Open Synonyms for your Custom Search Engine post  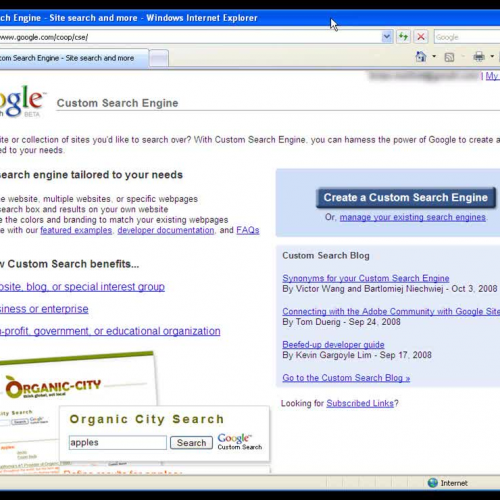coord(366,278)
